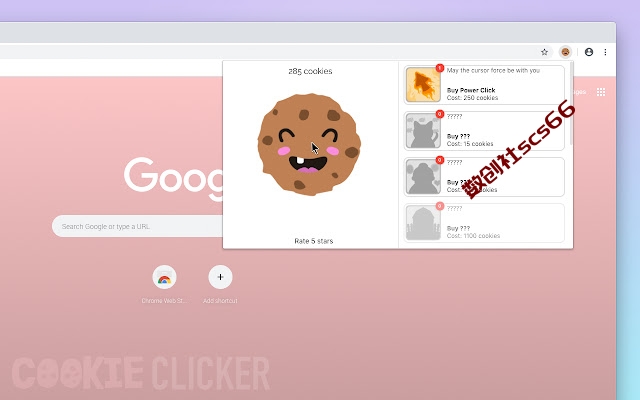Click the big smiling cookie

pyautogui.click(x=309, y=144)
